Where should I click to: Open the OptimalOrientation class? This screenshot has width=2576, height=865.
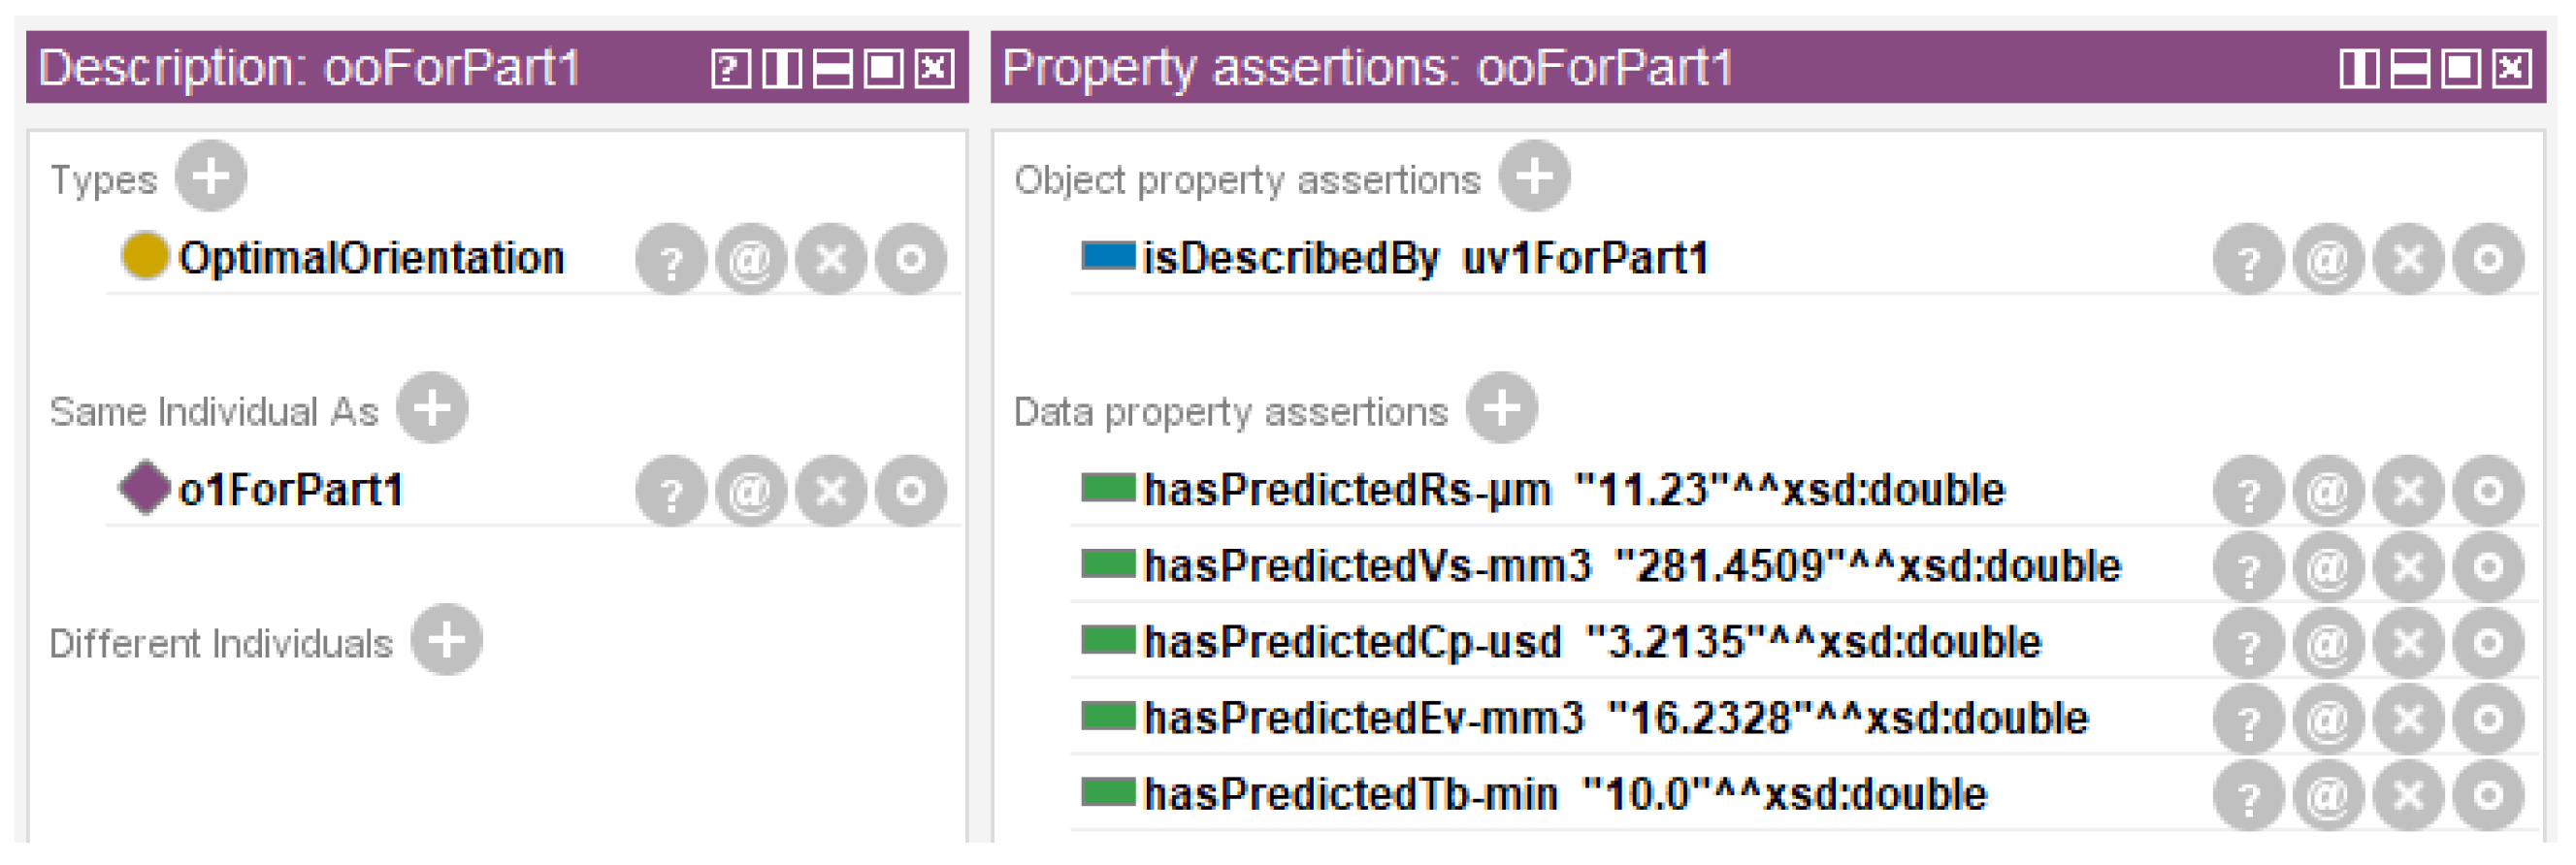tap(370, 259)
